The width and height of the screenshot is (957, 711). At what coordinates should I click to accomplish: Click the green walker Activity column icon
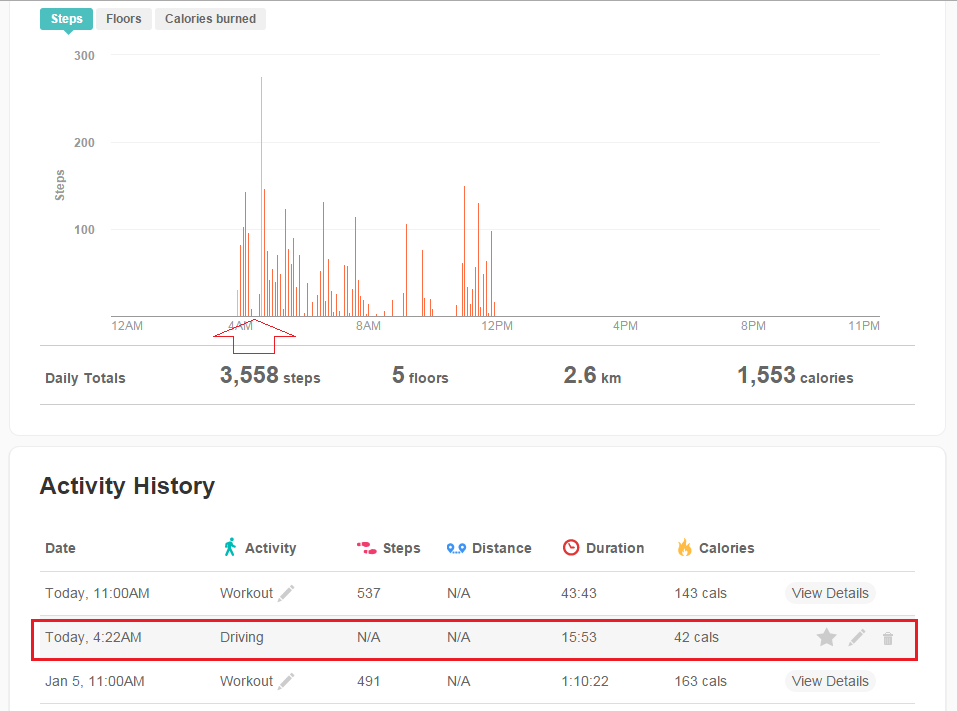coord(230,547)
